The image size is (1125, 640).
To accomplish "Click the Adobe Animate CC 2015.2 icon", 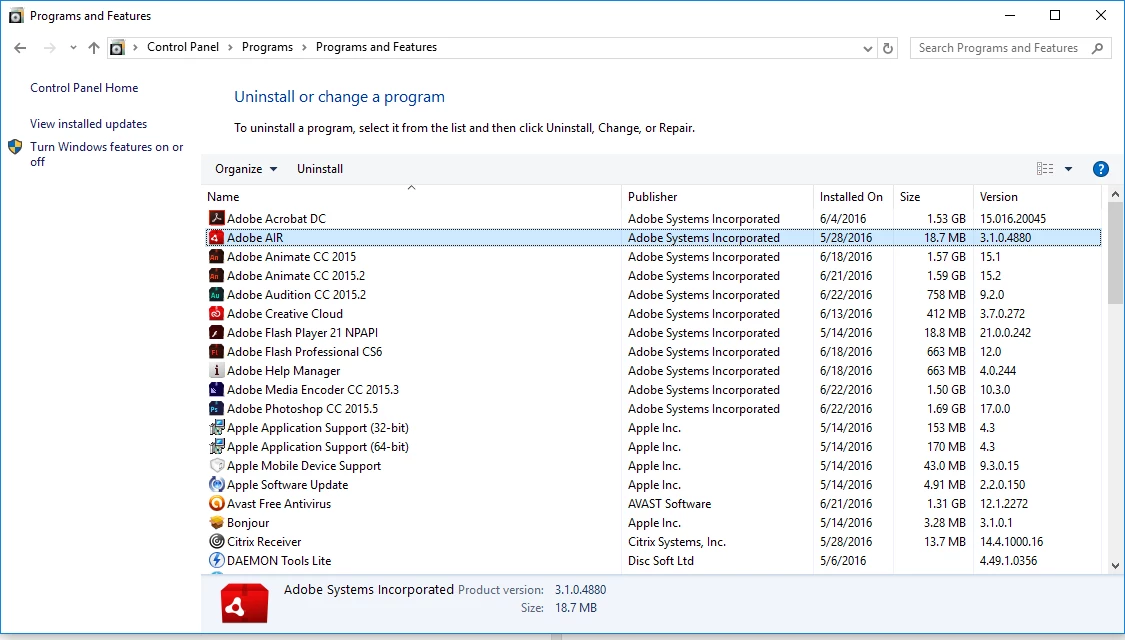I will (x=216, y=276).
